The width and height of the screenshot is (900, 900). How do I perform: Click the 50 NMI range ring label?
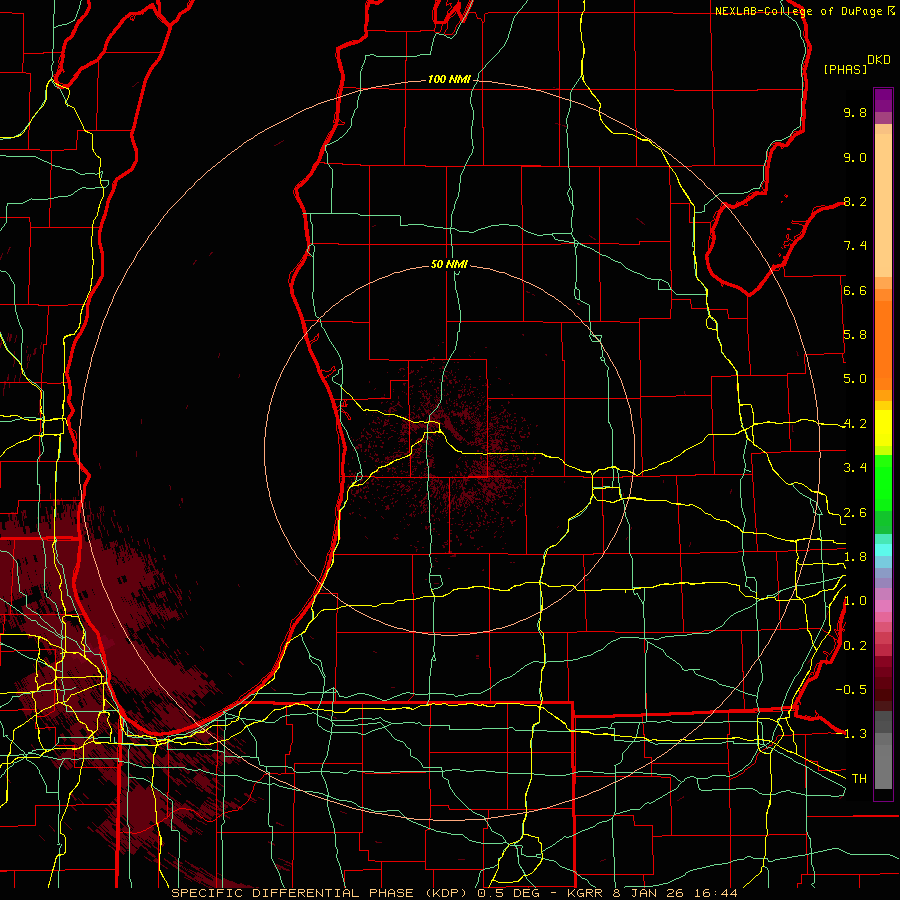(x=449, y=264)
